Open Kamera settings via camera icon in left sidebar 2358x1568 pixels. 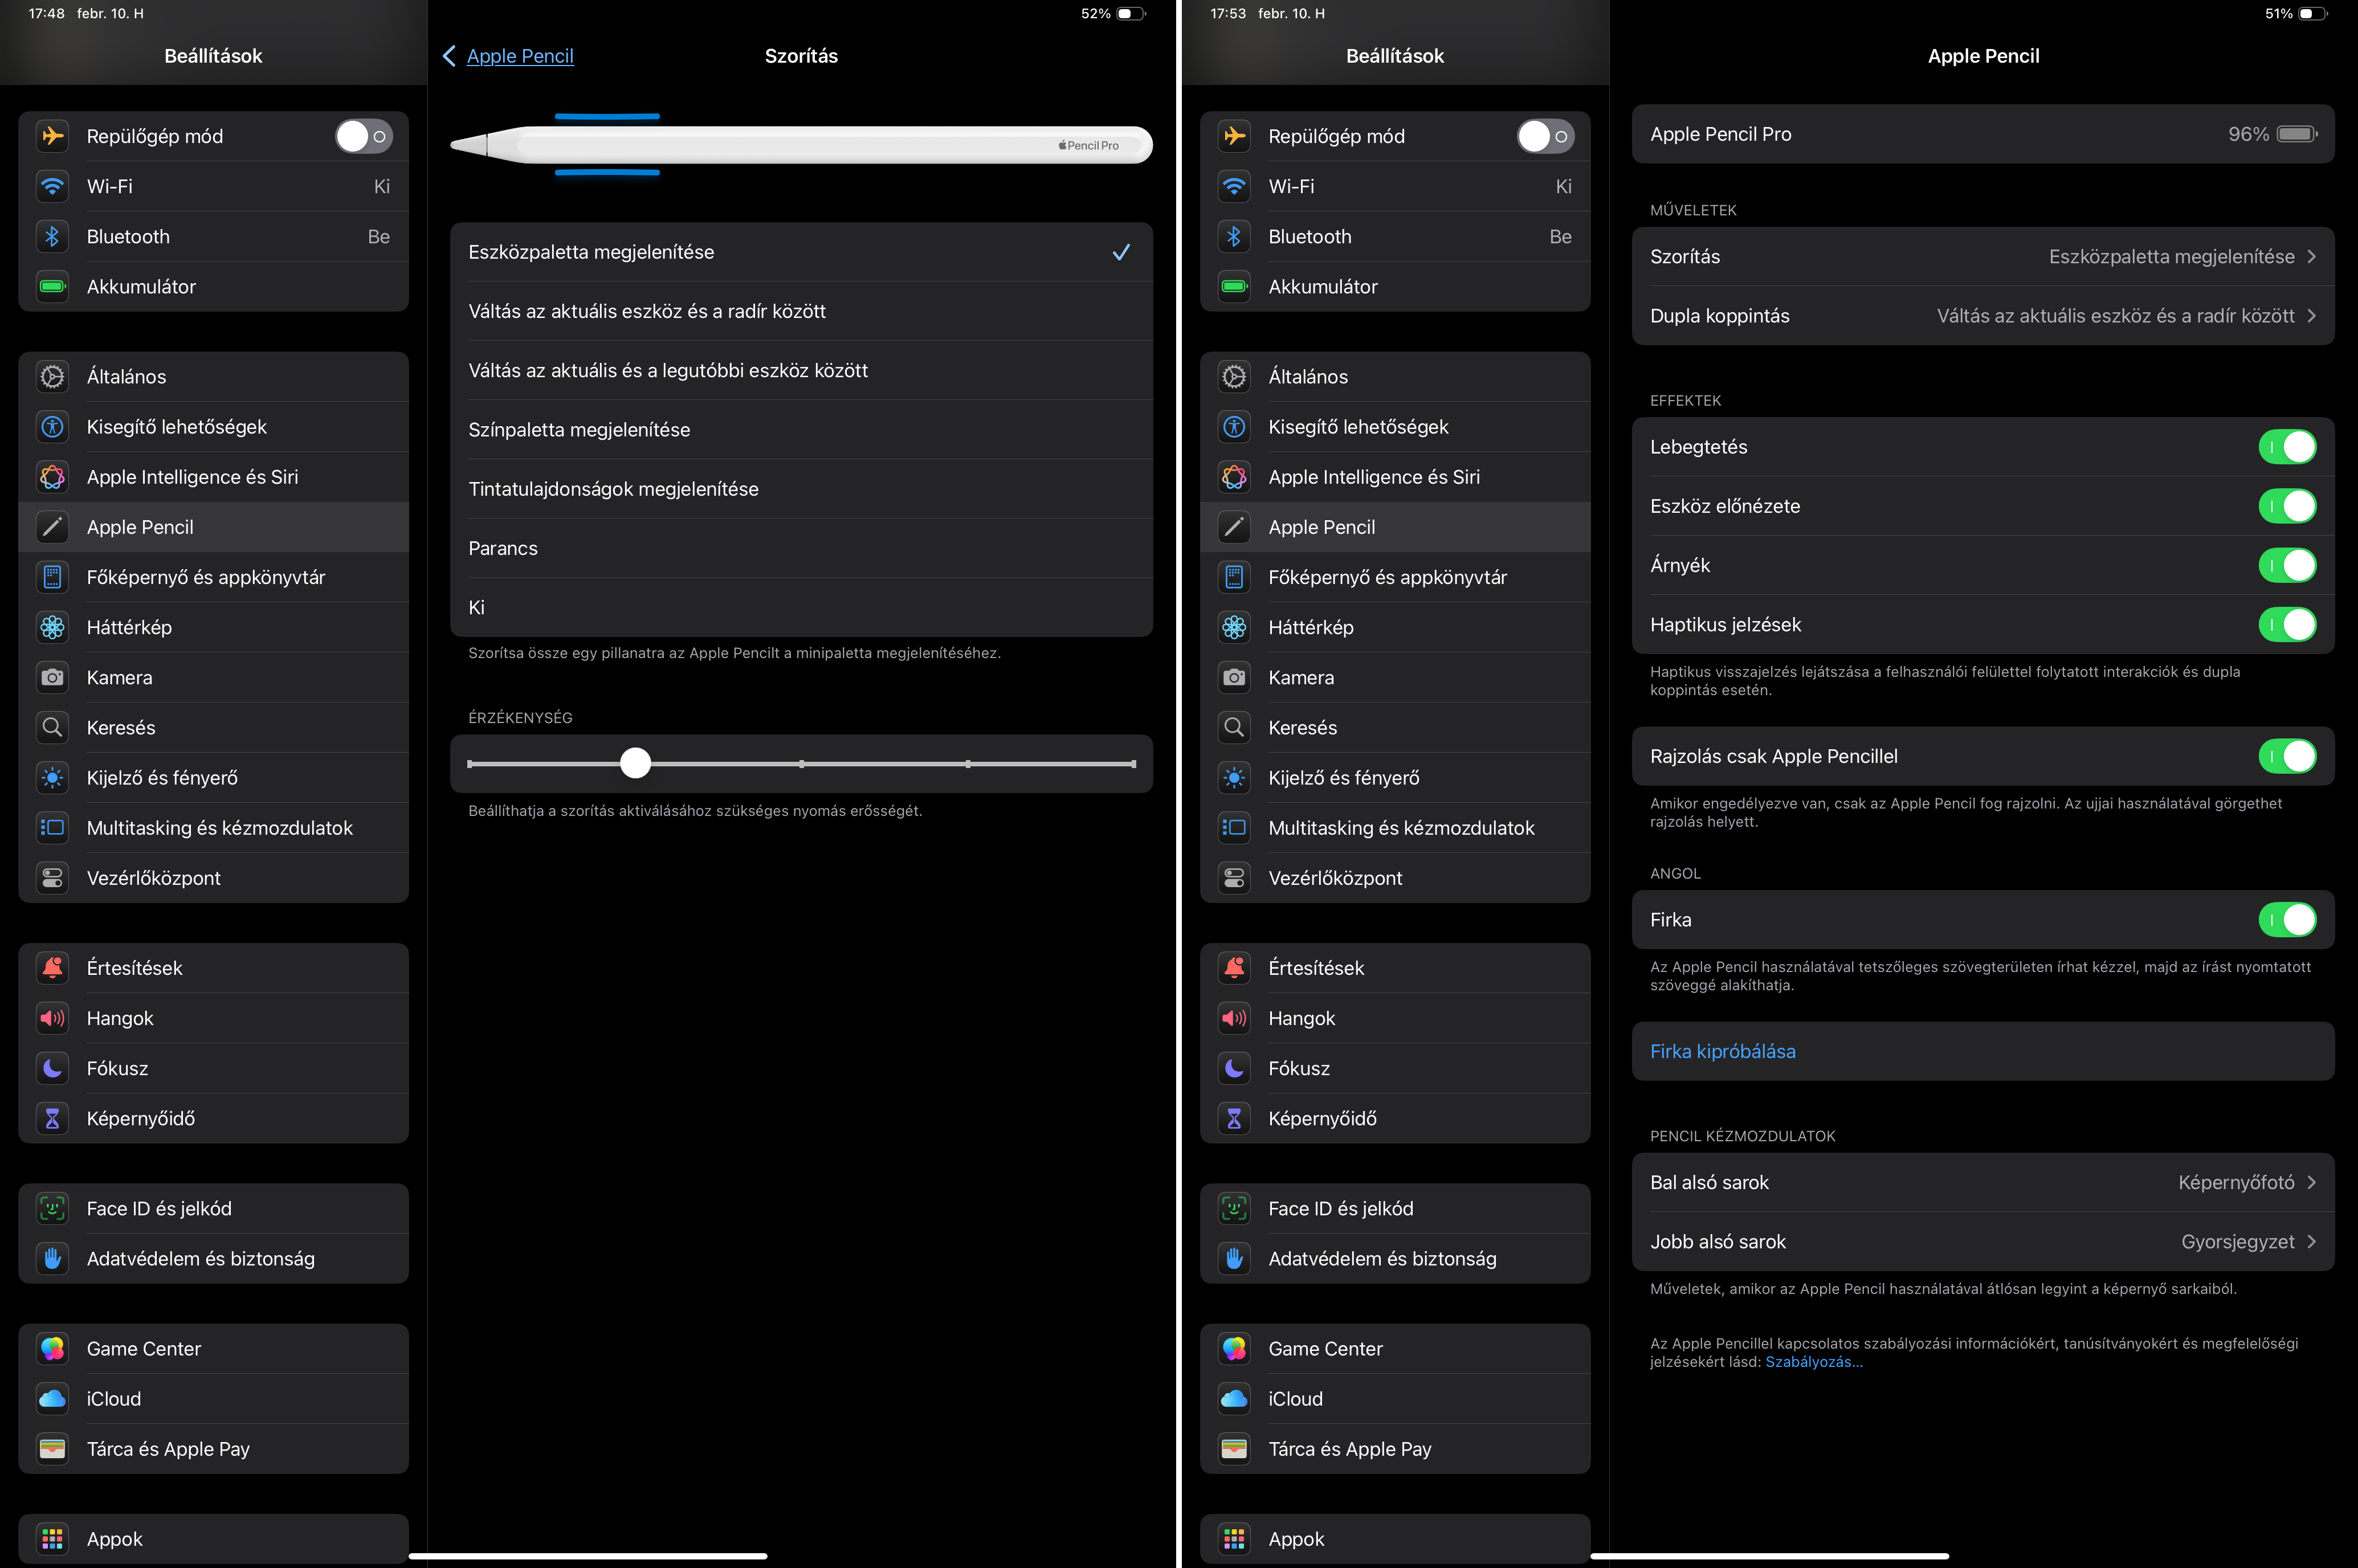click(52, 677)
